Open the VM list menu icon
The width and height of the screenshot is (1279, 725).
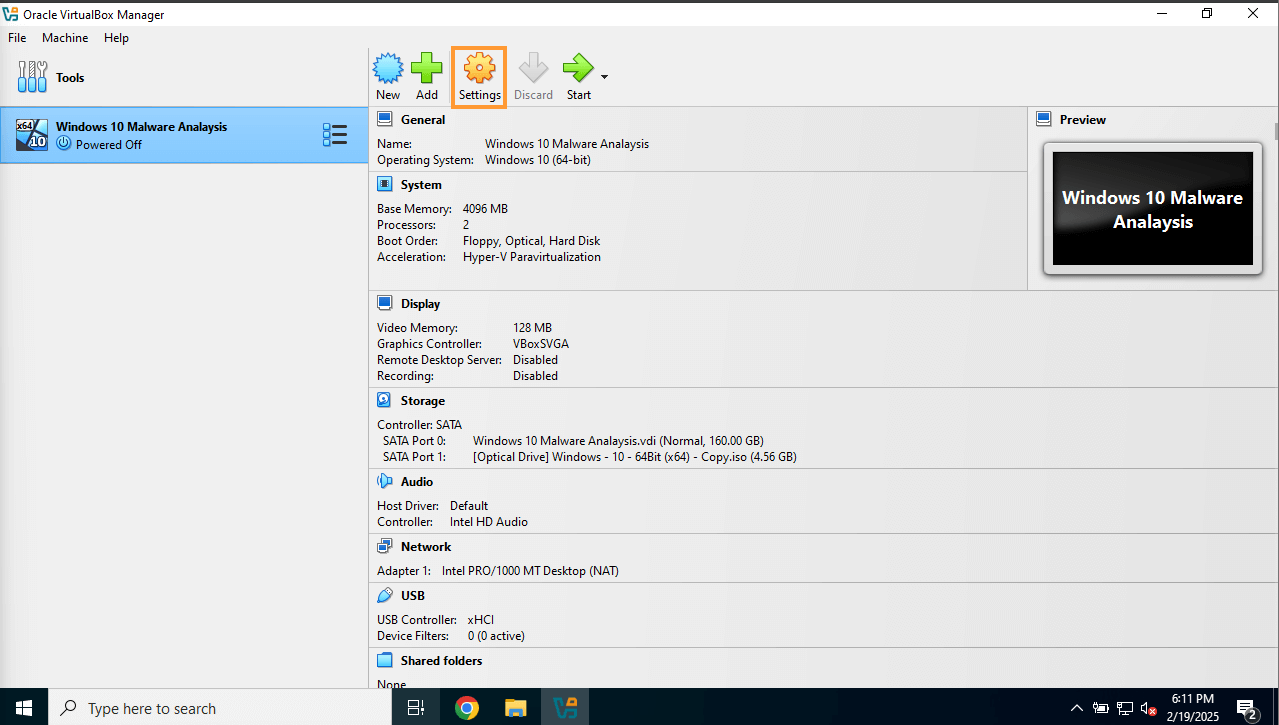(335, 135)
